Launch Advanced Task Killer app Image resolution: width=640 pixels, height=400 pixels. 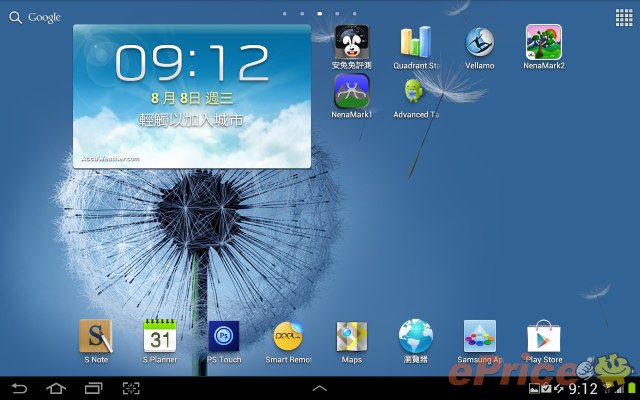(416, 91)
